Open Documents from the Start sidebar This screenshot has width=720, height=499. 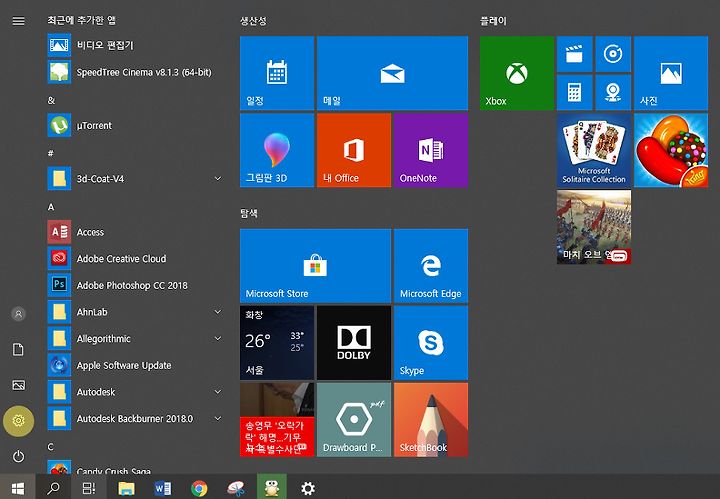[x=18, y=349]
